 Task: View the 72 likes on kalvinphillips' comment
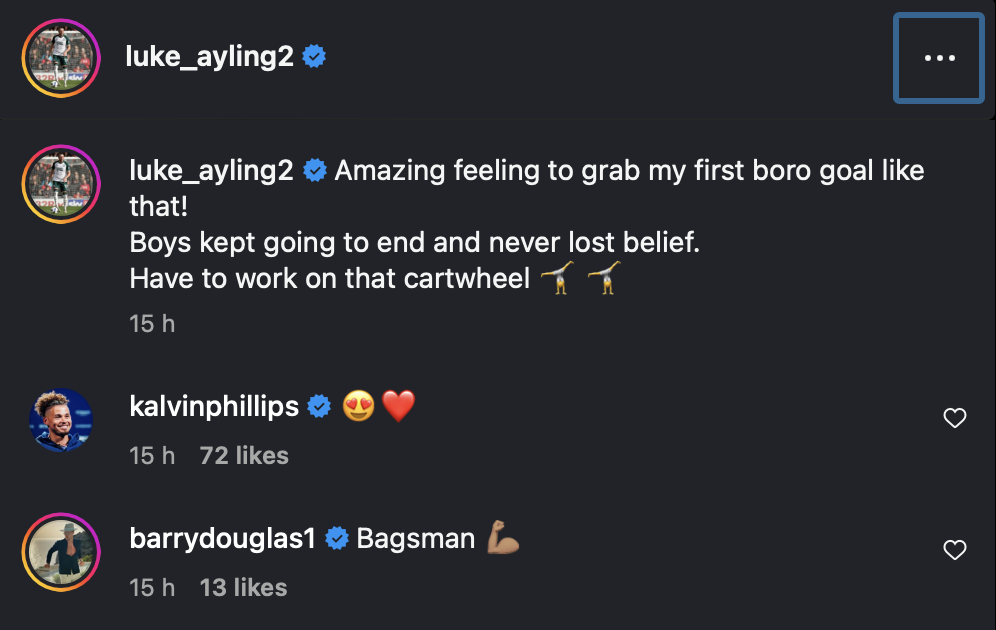click(x=244, y=456)
